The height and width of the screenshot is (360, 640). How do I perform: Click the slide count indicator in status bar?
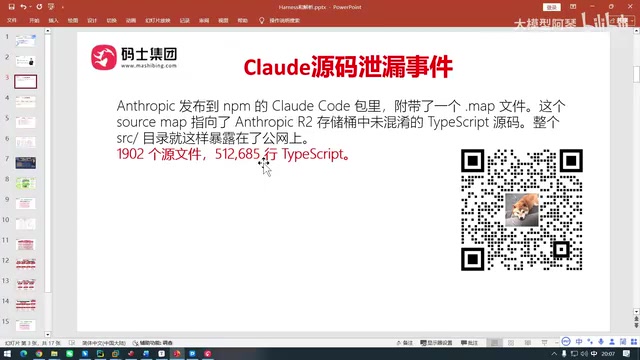(x=33, y=343)
